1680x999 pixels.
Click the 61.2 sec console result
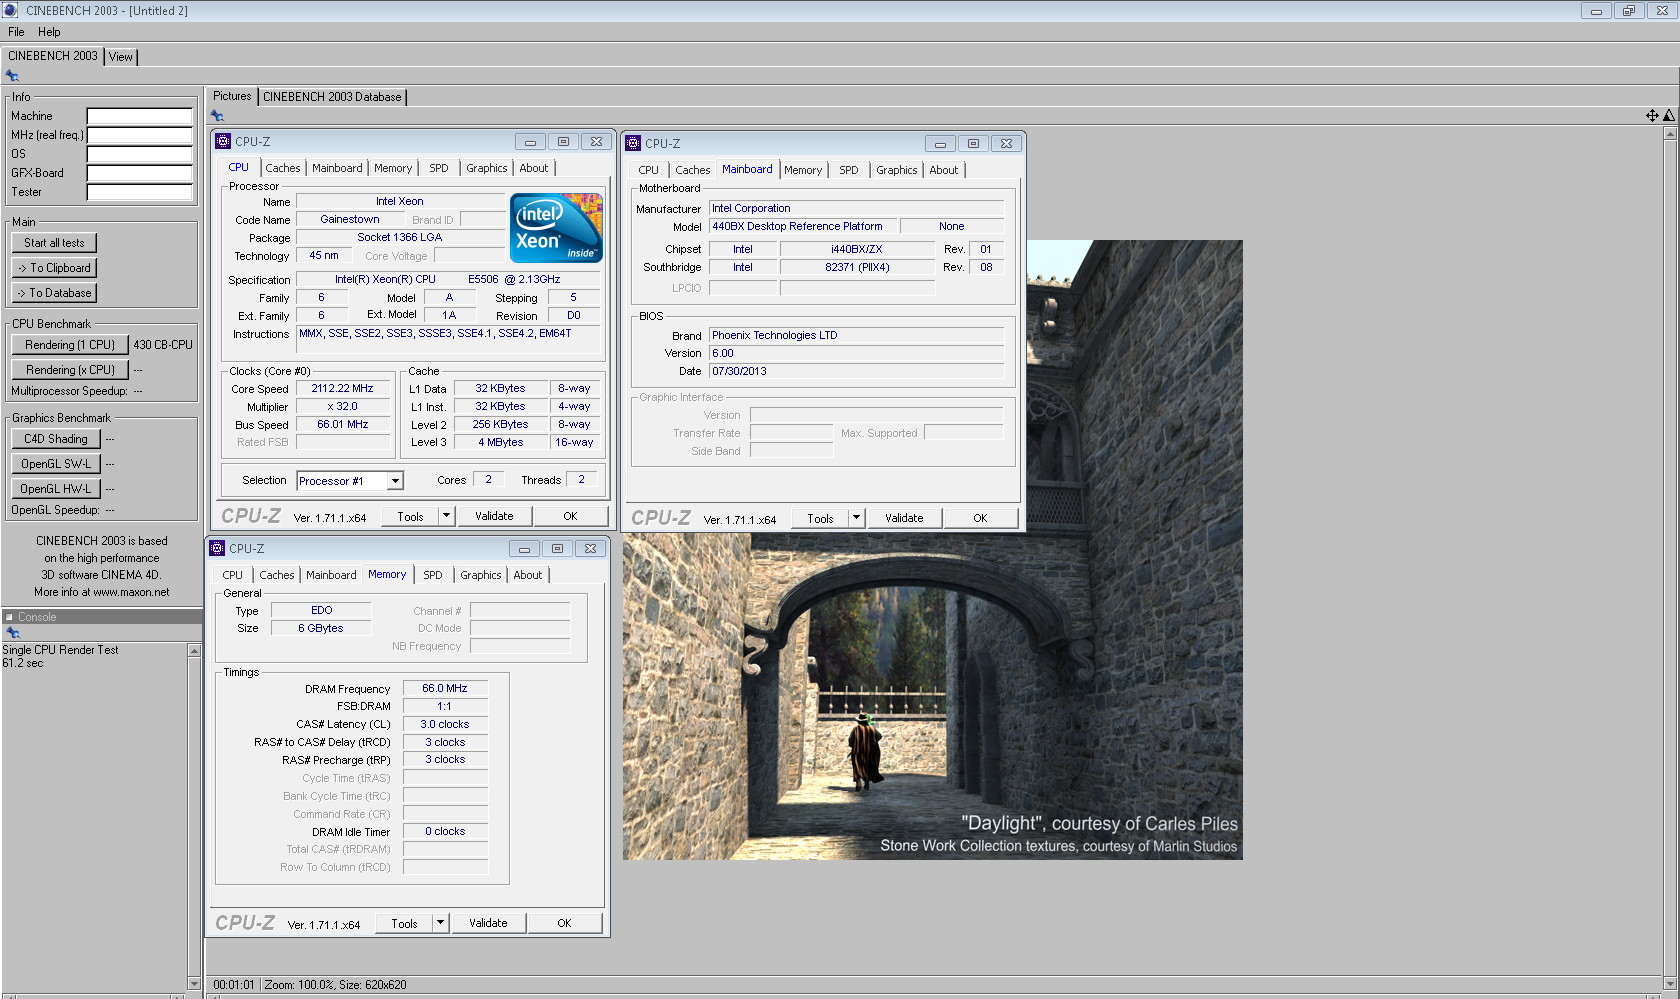[23, 663]
